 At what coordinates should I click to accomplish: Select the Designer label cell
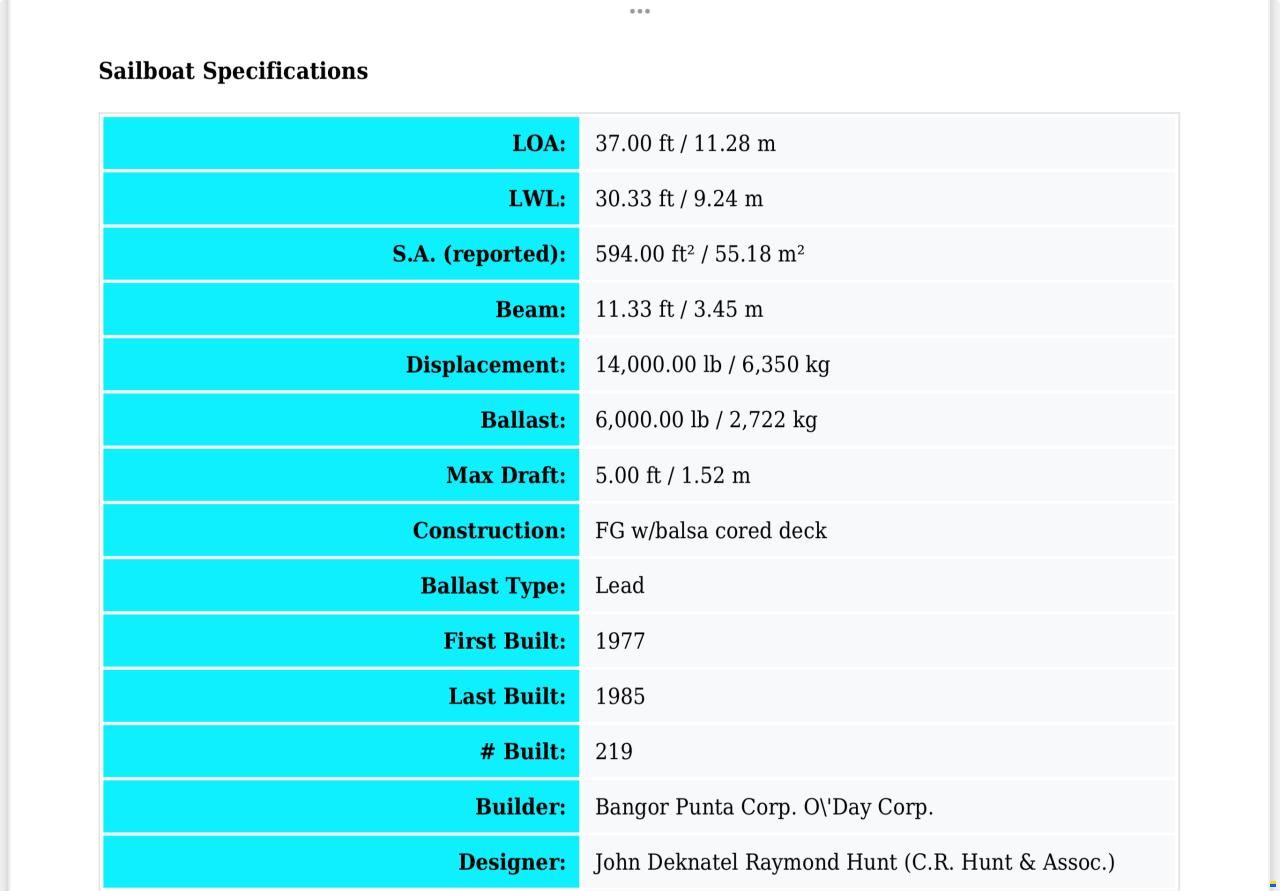(341, 862)
